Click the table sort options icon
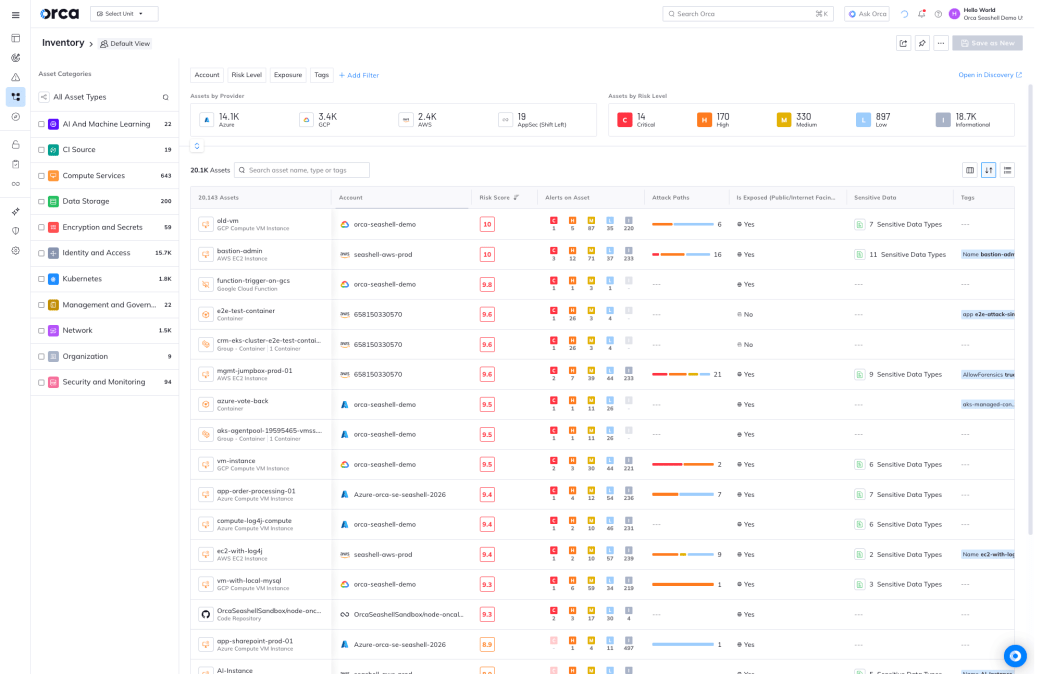This screenshot has height=674, width=1042. click(989, 171)
